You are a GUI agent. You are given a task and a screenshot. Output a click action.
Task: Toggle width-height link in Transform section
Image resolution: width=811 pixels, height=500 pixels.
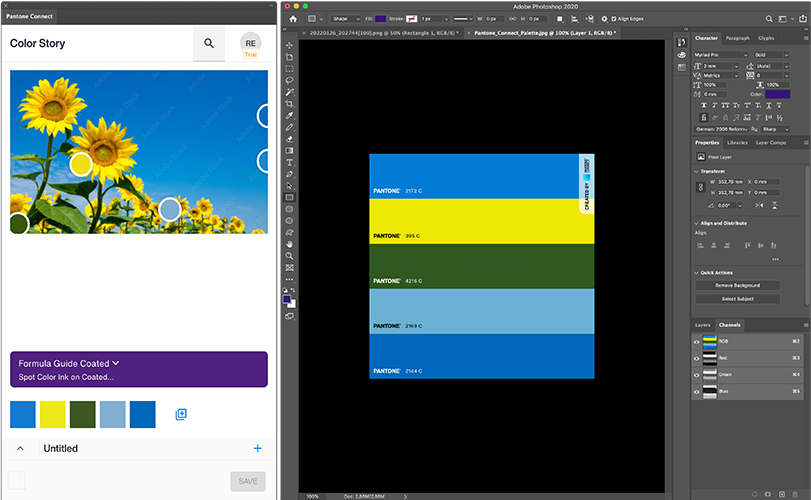coord(701,187)
